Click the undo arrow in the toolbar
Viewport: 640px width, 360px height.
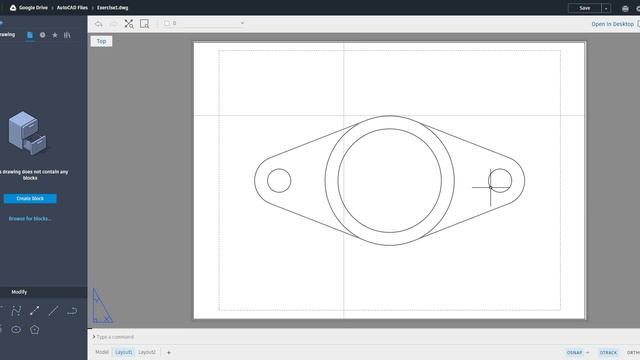pos(98,24)
